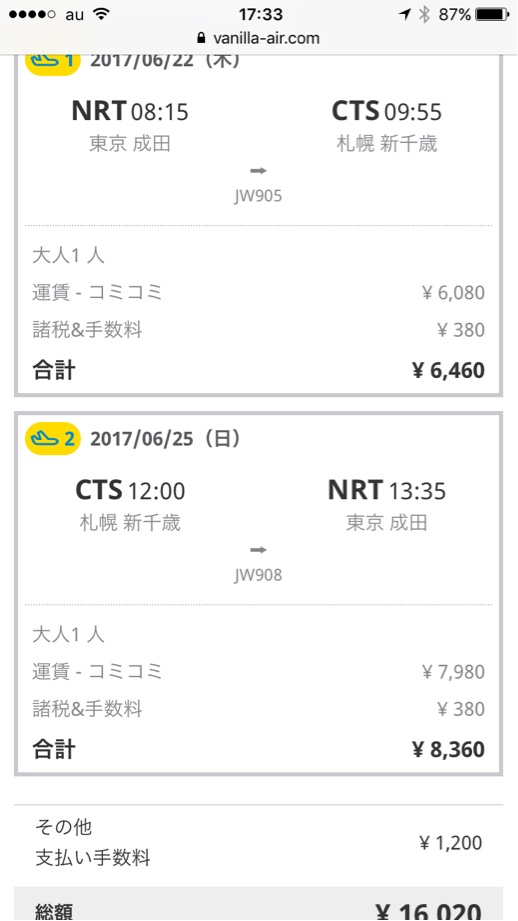This screenshot has height=921, width=518.
Task: Tap the lock icon beside vanilla-air.com
Action: (x=201, y=38)
